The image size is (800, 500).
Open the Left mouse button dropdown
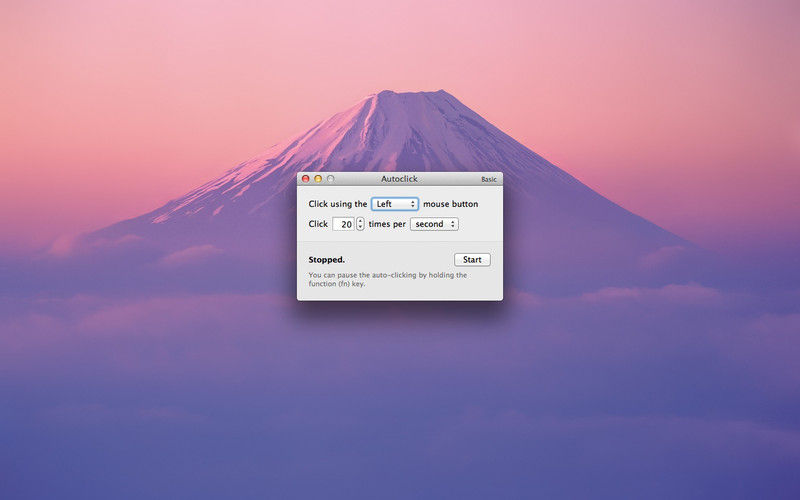[395, 204]
